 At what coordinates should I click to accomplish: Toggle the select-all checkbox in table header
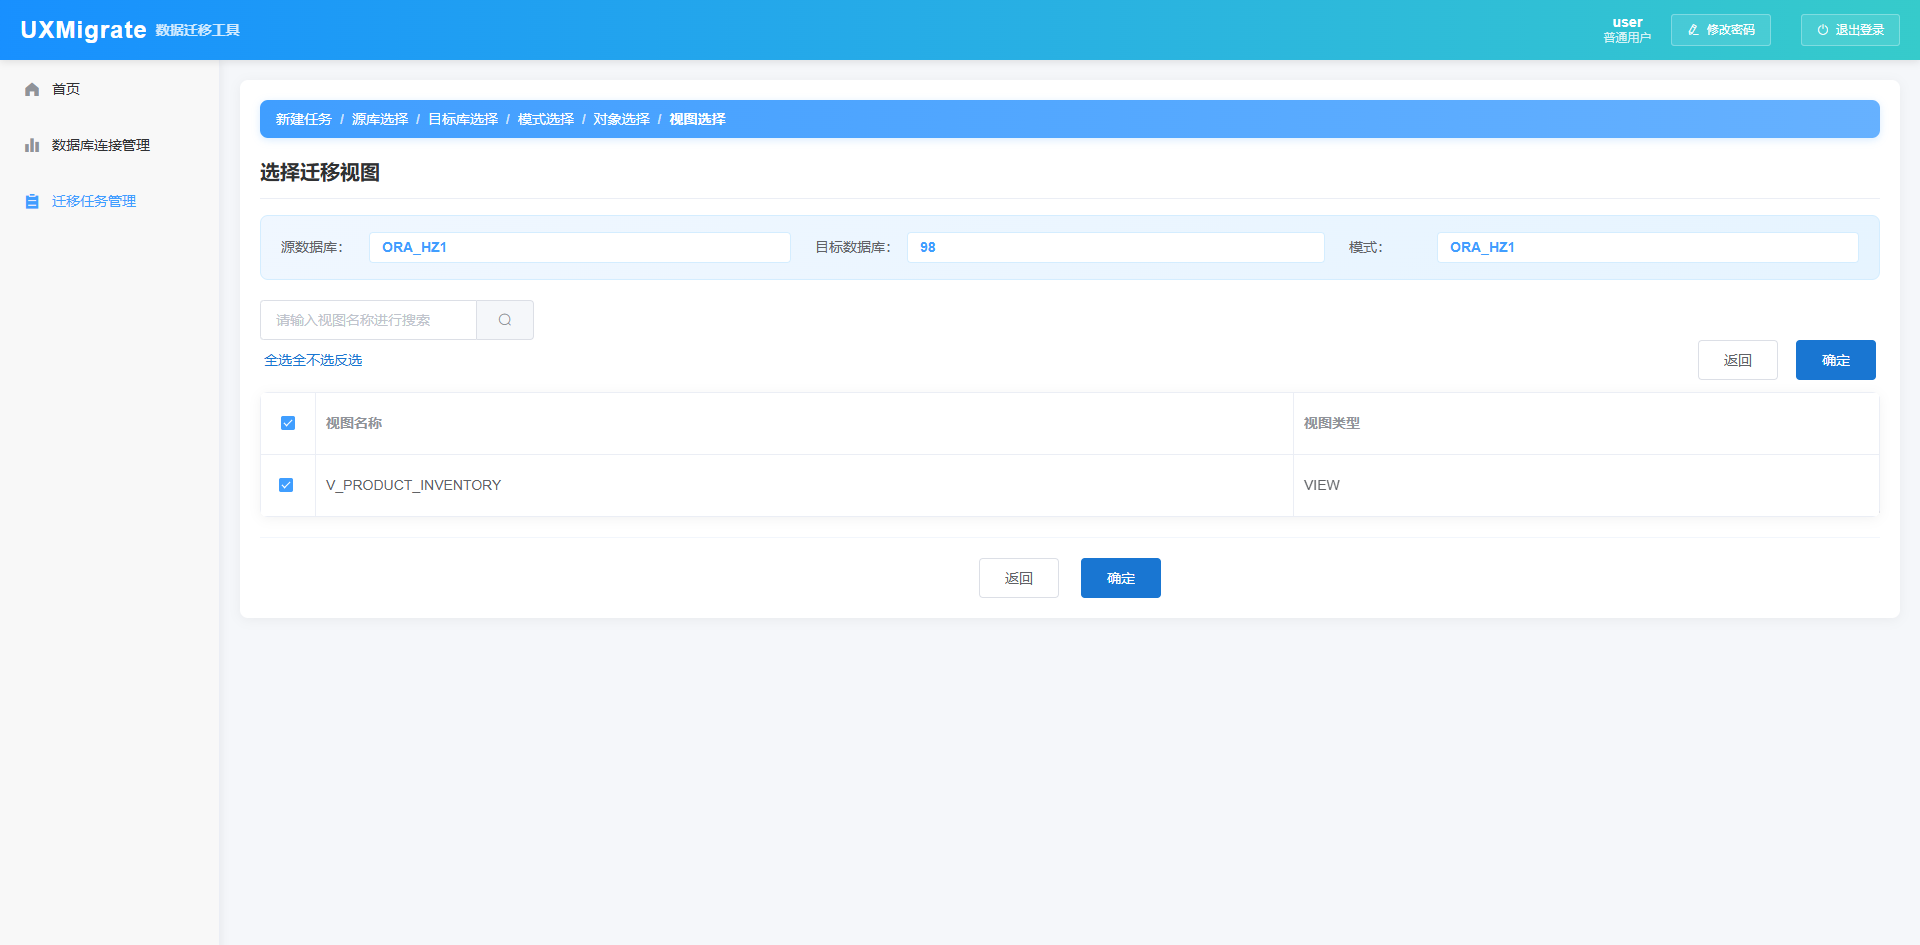pyautogui.click(x=288, y=423)
